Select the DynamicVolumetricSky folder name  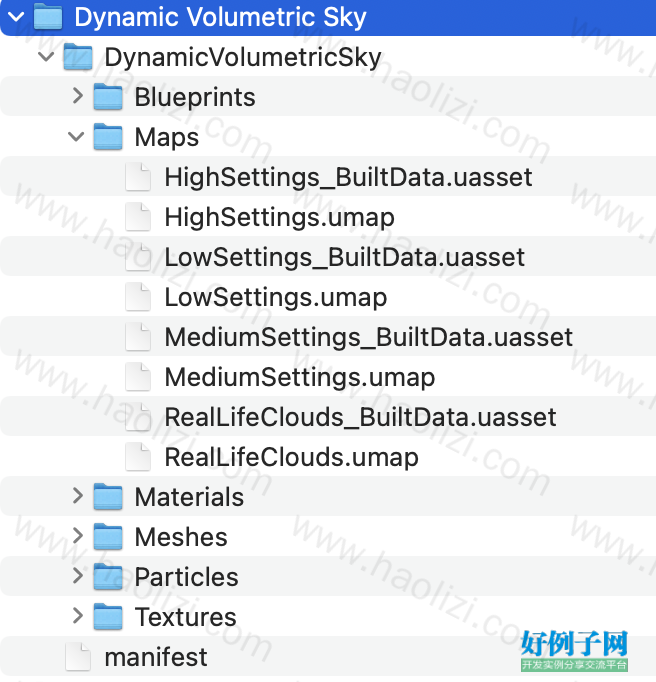tap(243, 57)
